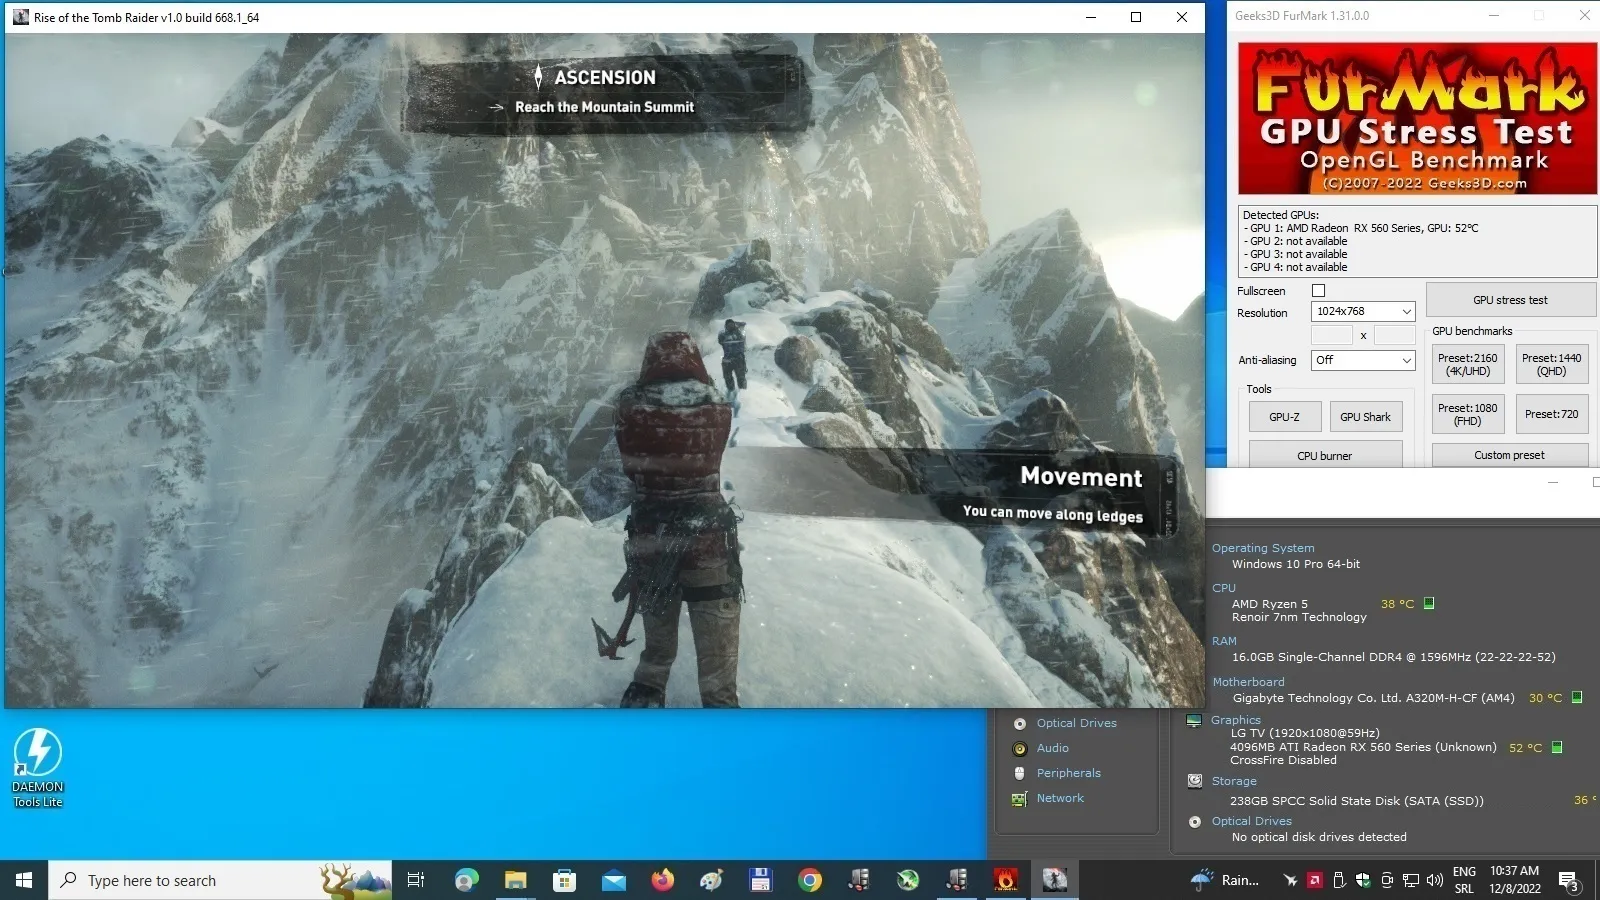The height and width of the screenshot is (900, 1600).
Task: Open RAM link in Speccy summary
Action: pos(1224,641)
